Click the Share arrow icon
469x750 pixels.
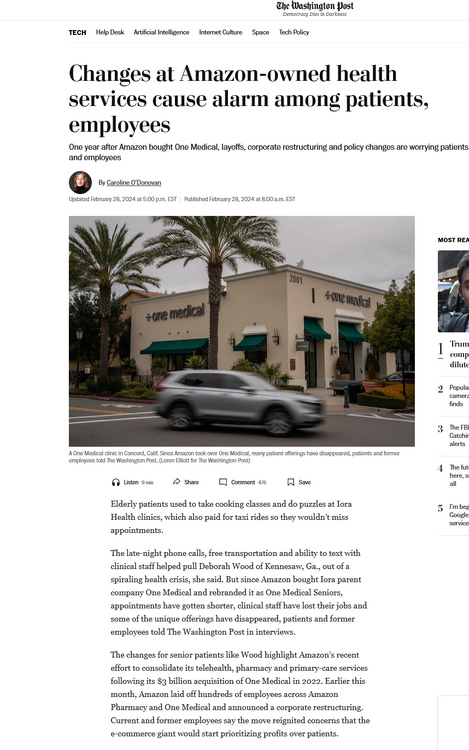click(x=176, y=482)
